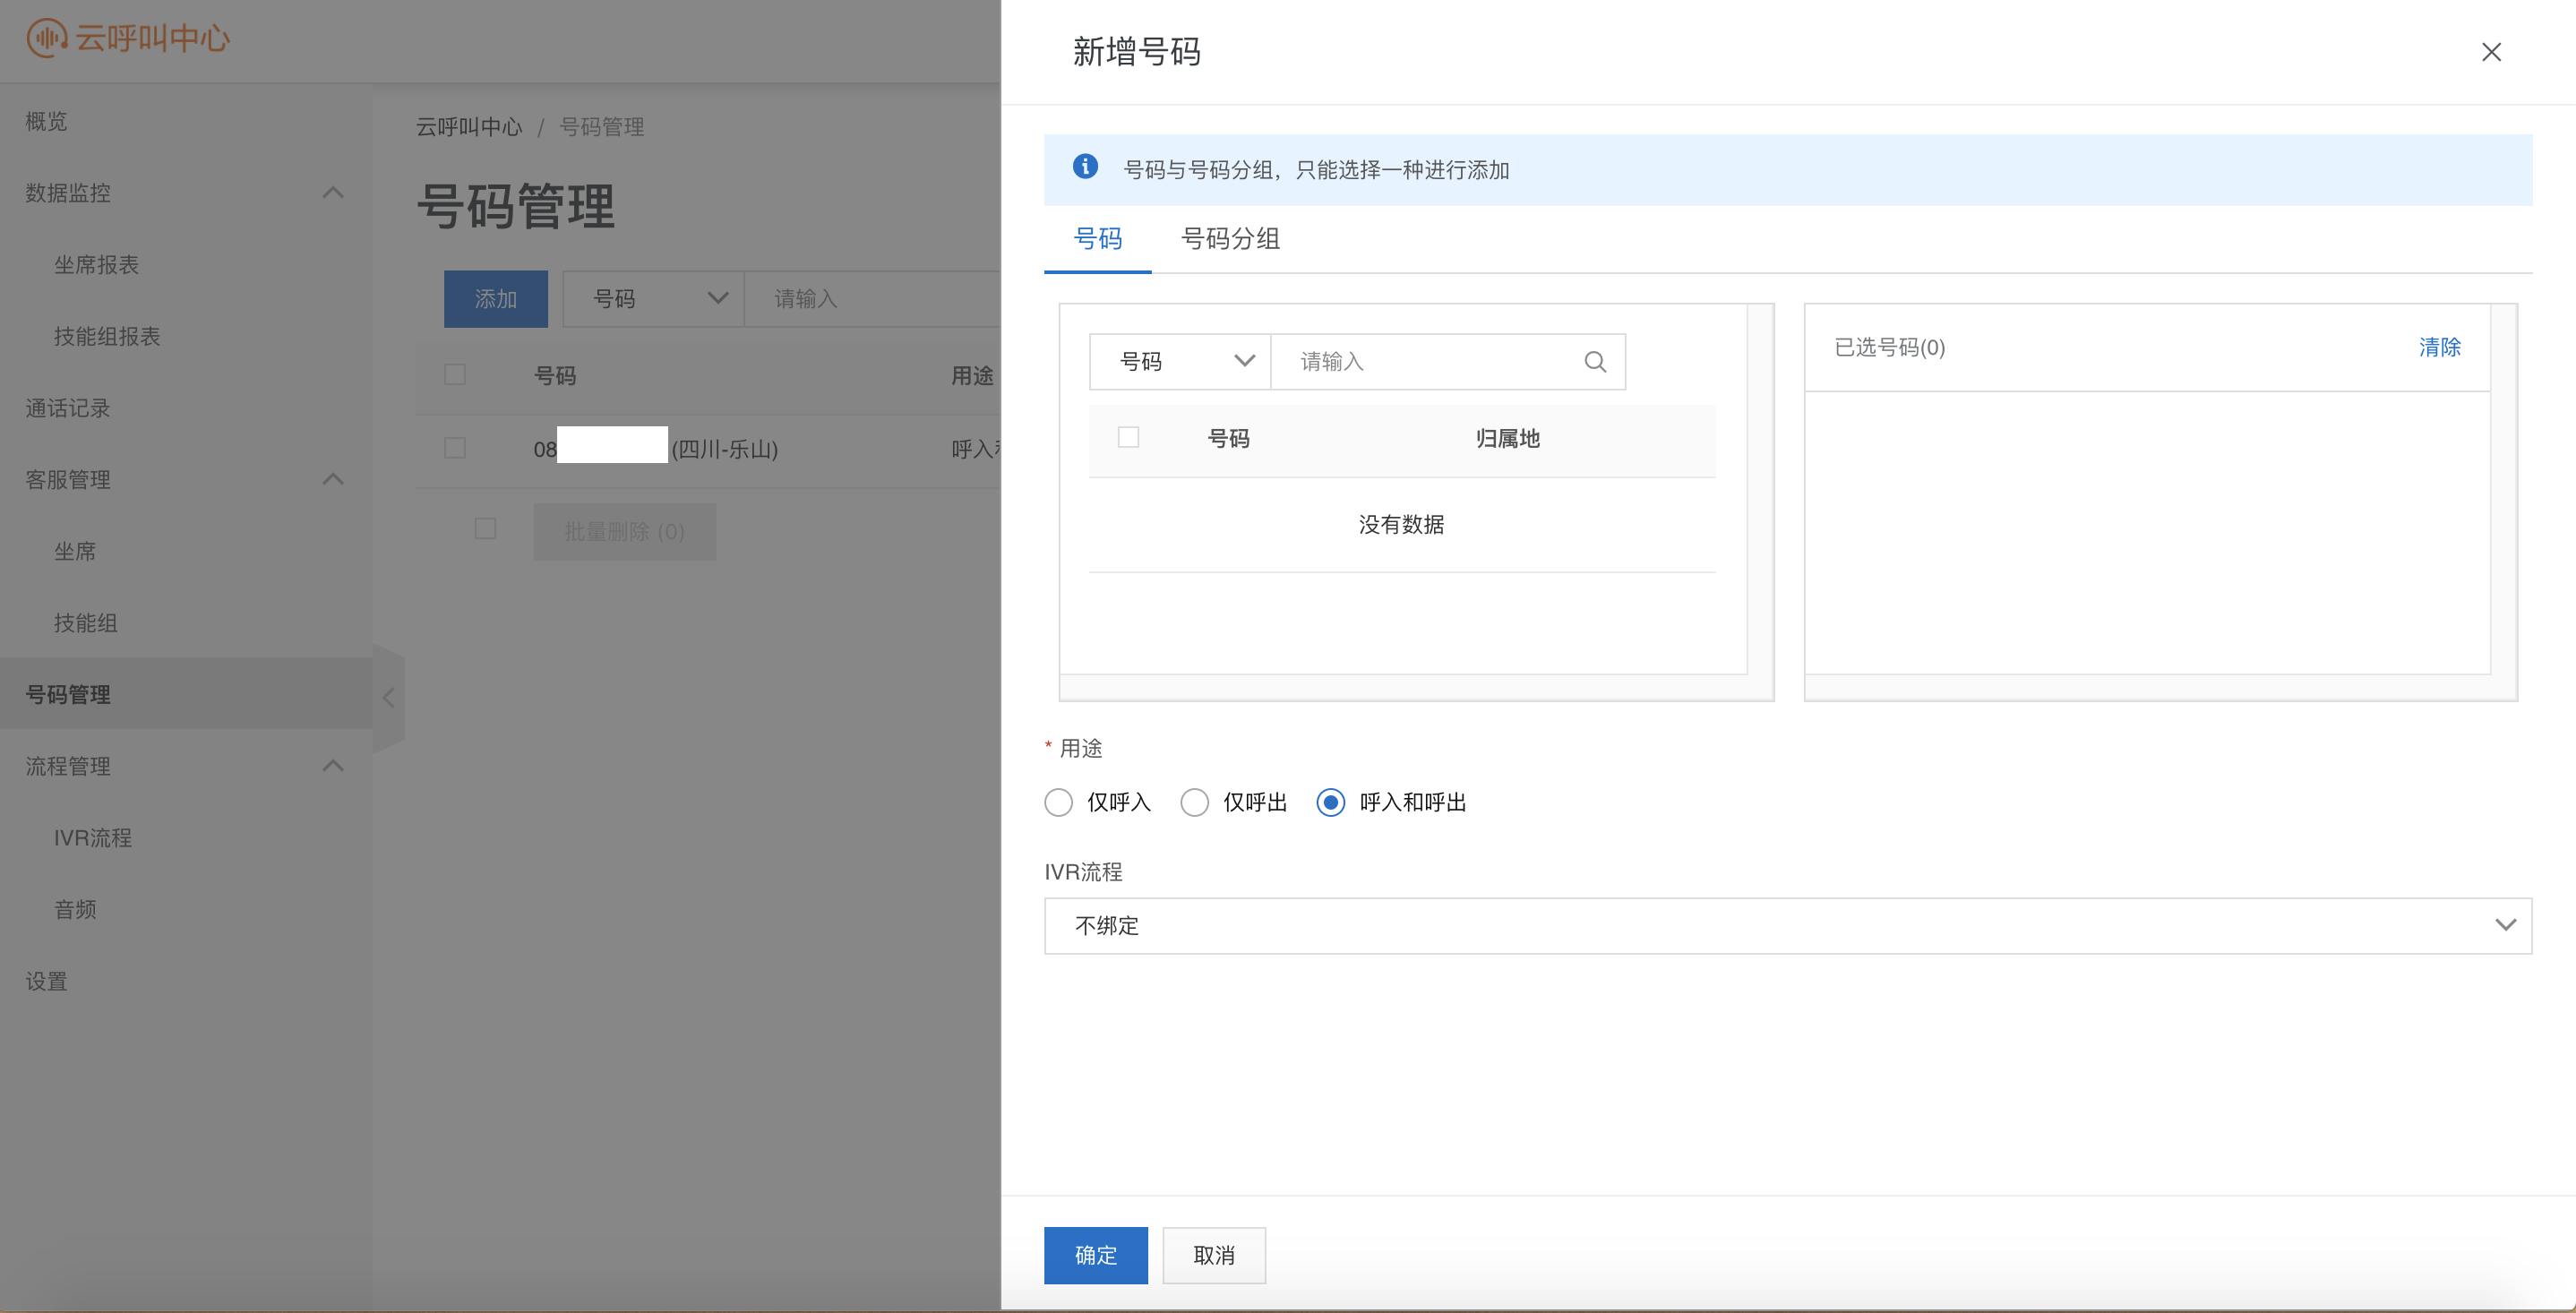Collapse the 数据监控 sidebar section
The image size is (2576, 1313).
coord(333,193)
